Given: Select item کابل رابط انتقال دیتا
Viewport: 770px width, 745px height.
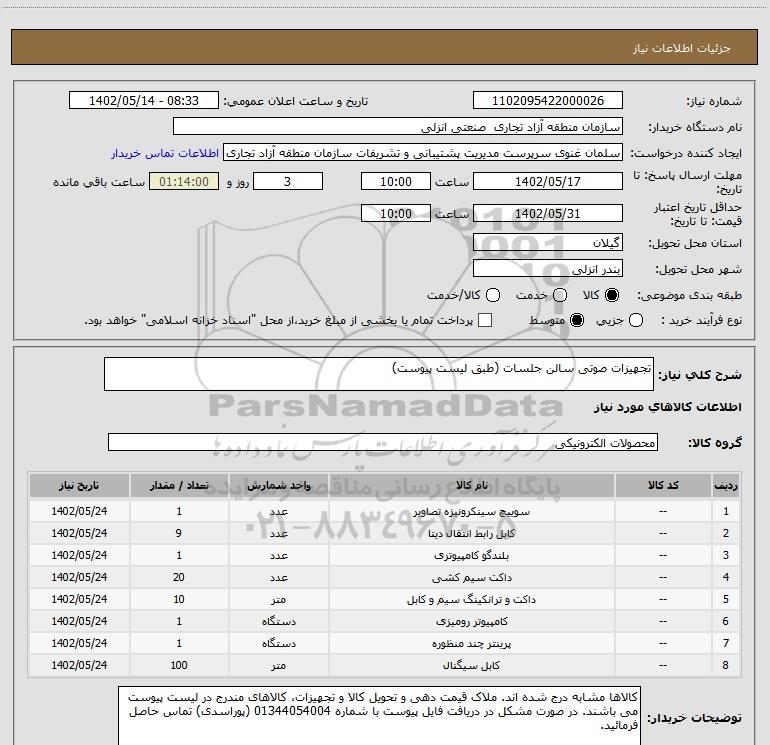Looking at the screenshot, I should 471,534.
